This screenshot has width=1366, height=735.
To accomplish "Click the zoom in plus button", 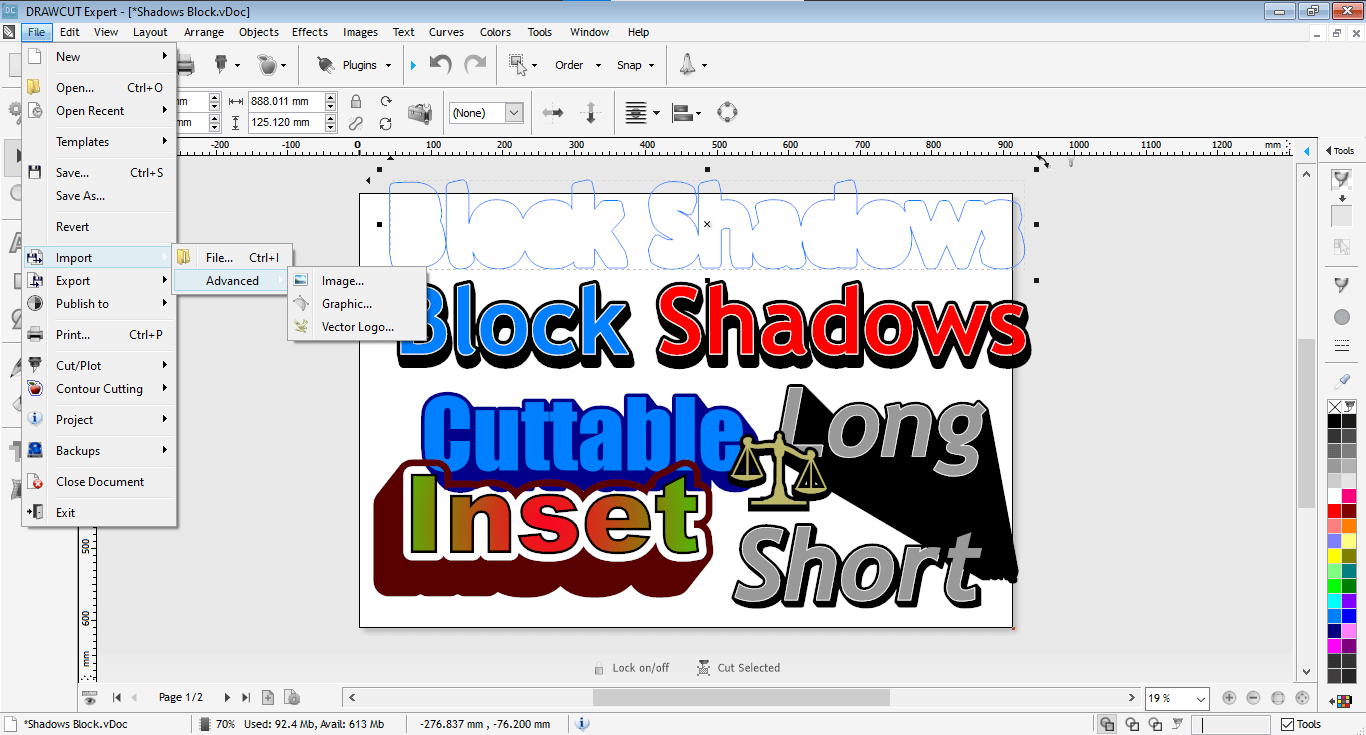I will [x=1229, y=698].
